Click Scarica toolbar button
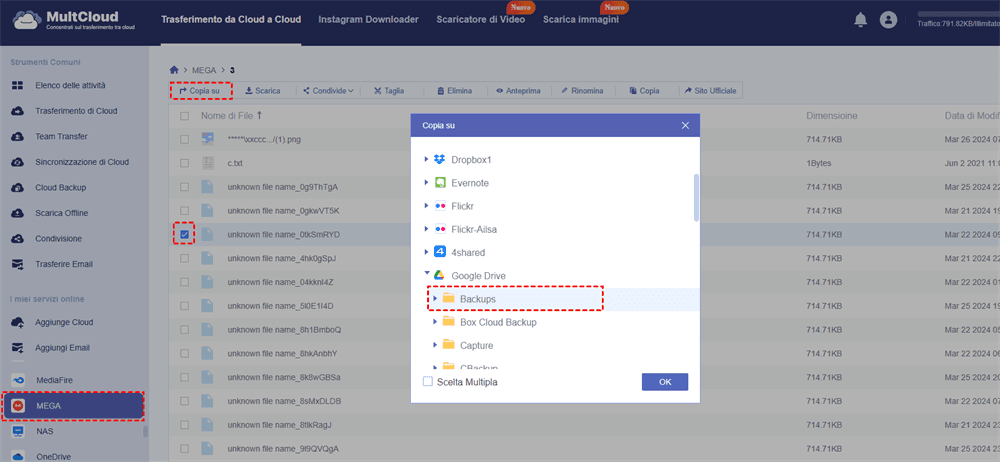The image size is (1000, 462). 263,91
